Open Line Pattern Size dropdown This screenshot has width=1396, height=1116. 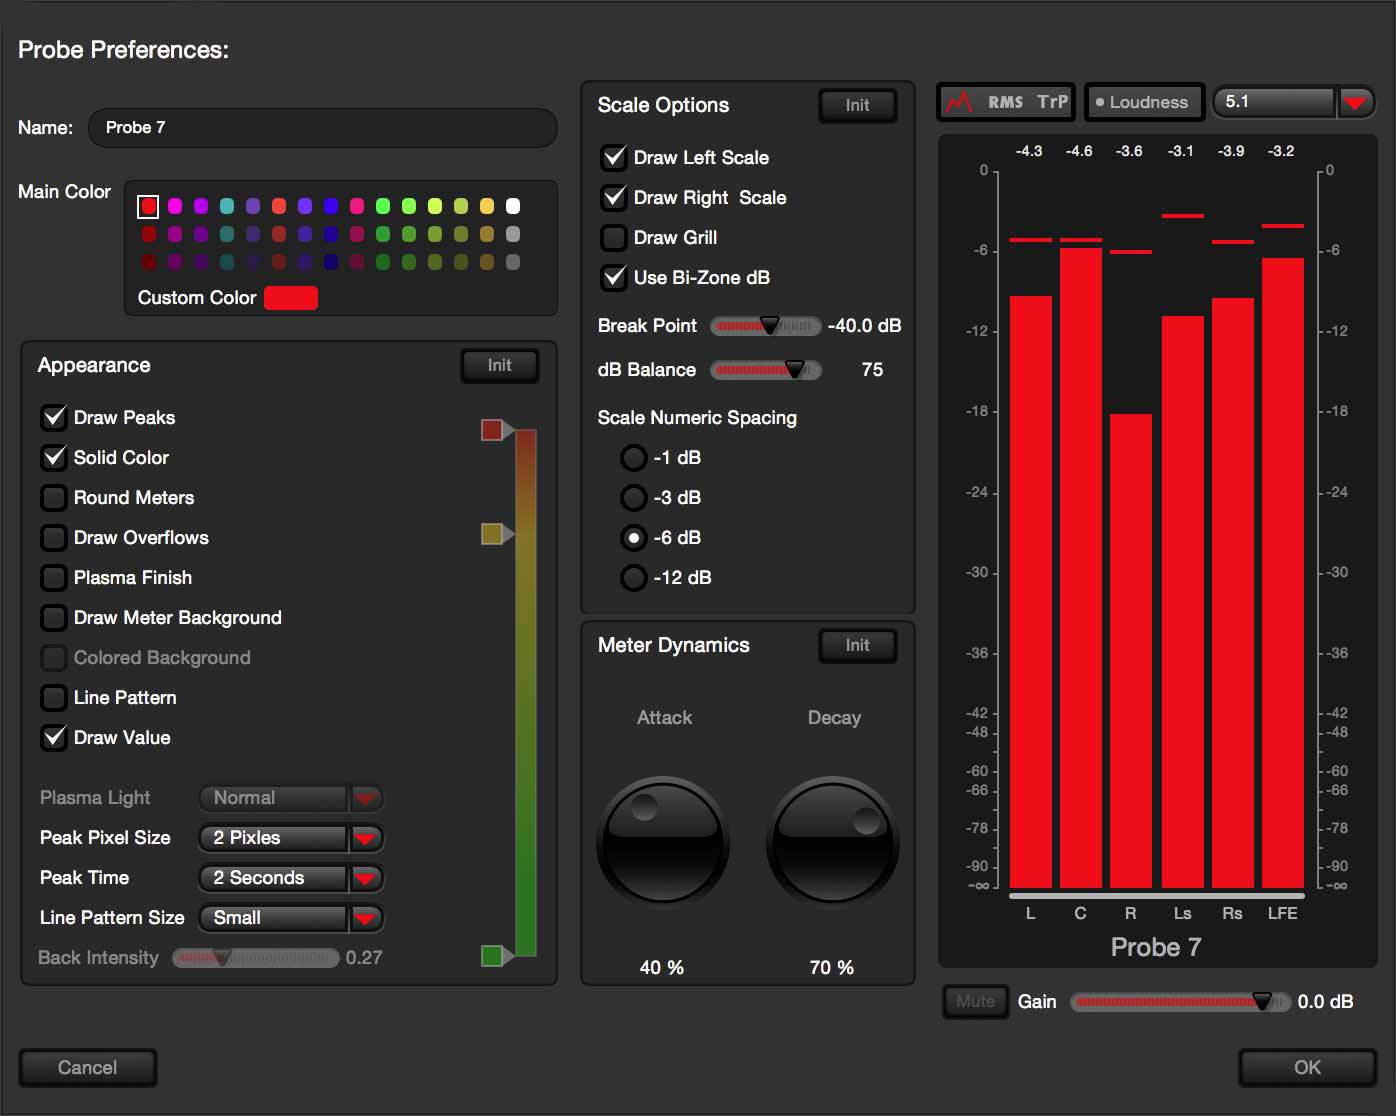291,918
